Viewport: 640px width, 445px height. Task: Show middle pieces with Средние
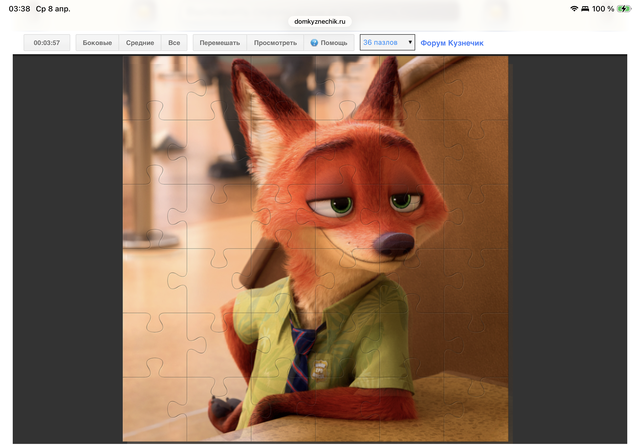[139, 44]
